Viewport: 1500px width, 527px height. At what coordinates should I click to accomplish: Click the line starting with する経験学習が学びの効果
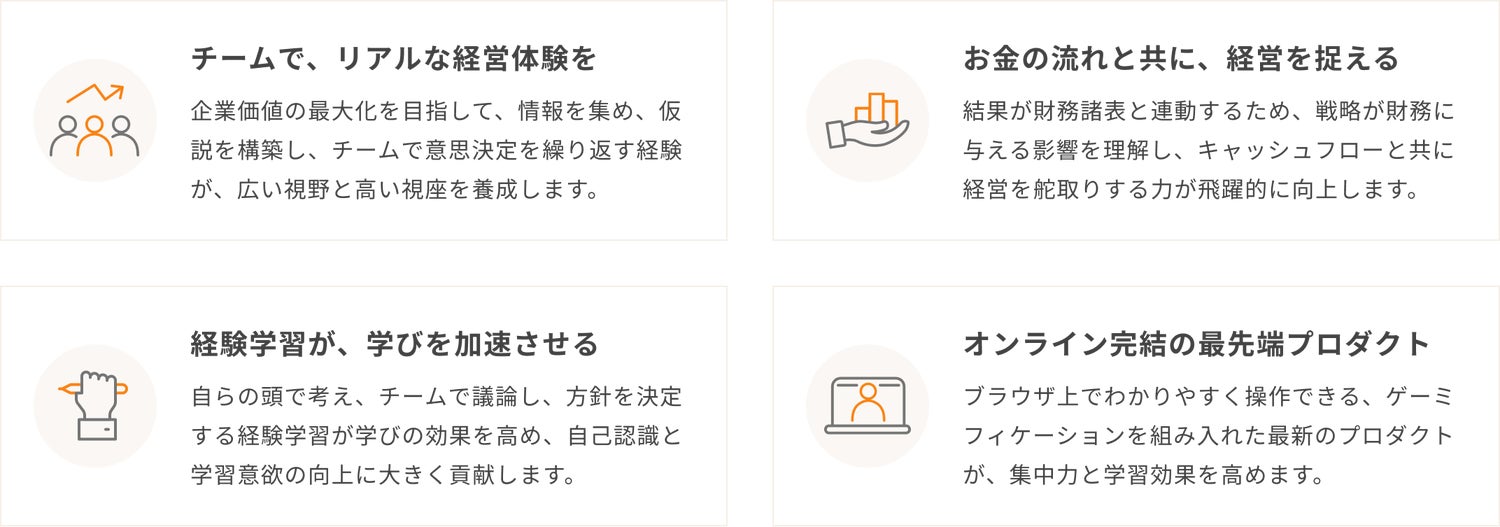tap(436, 436)
